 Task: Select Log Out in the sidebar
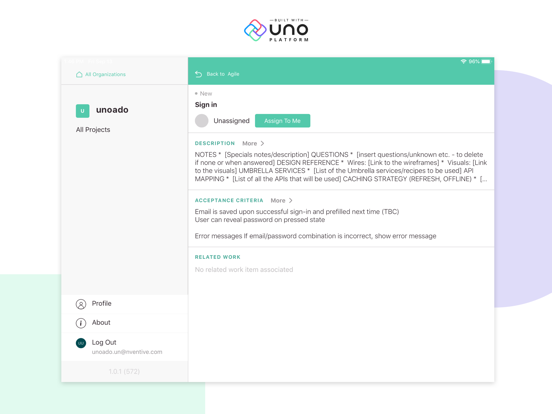(x=104, y=342)
